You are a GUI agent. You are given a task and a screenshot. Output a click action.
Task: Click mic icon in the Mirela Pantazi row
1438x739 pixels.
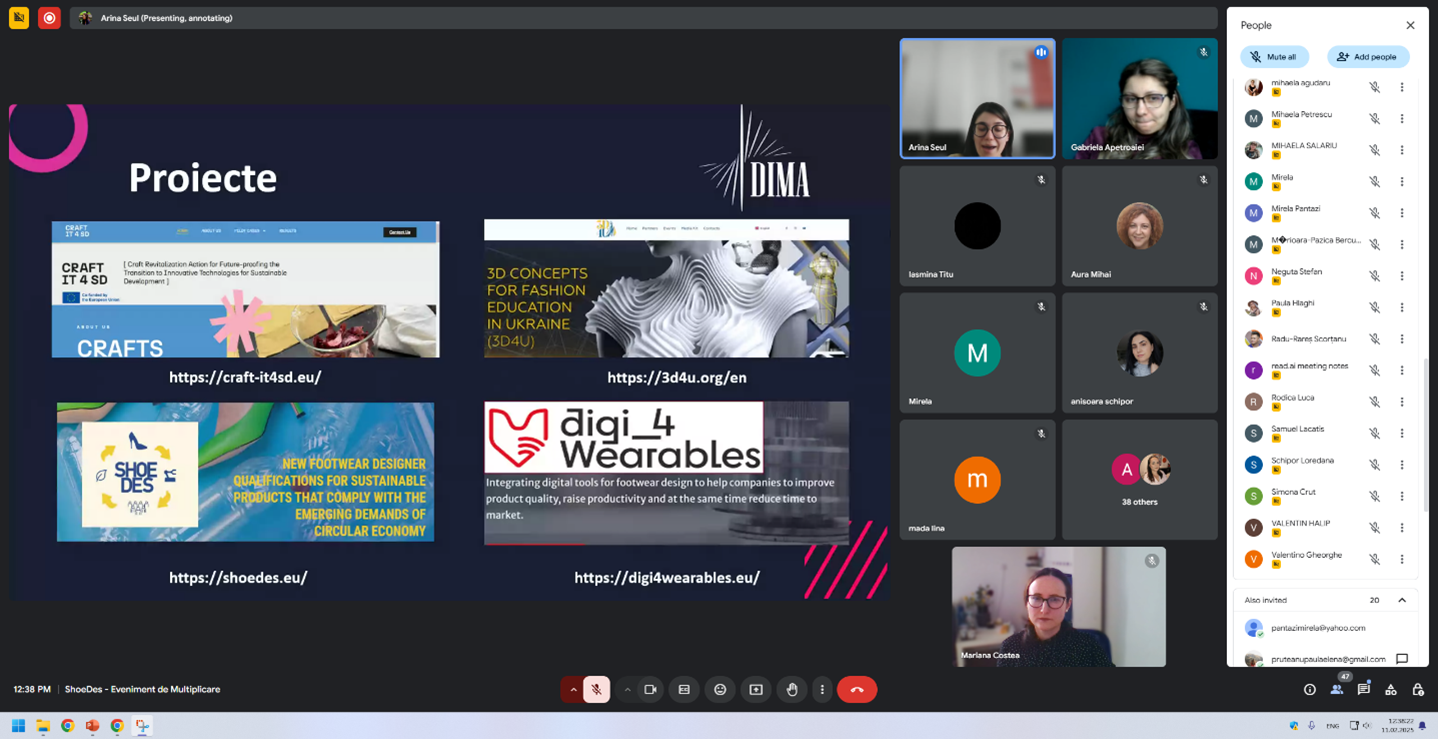[1375, 213]
